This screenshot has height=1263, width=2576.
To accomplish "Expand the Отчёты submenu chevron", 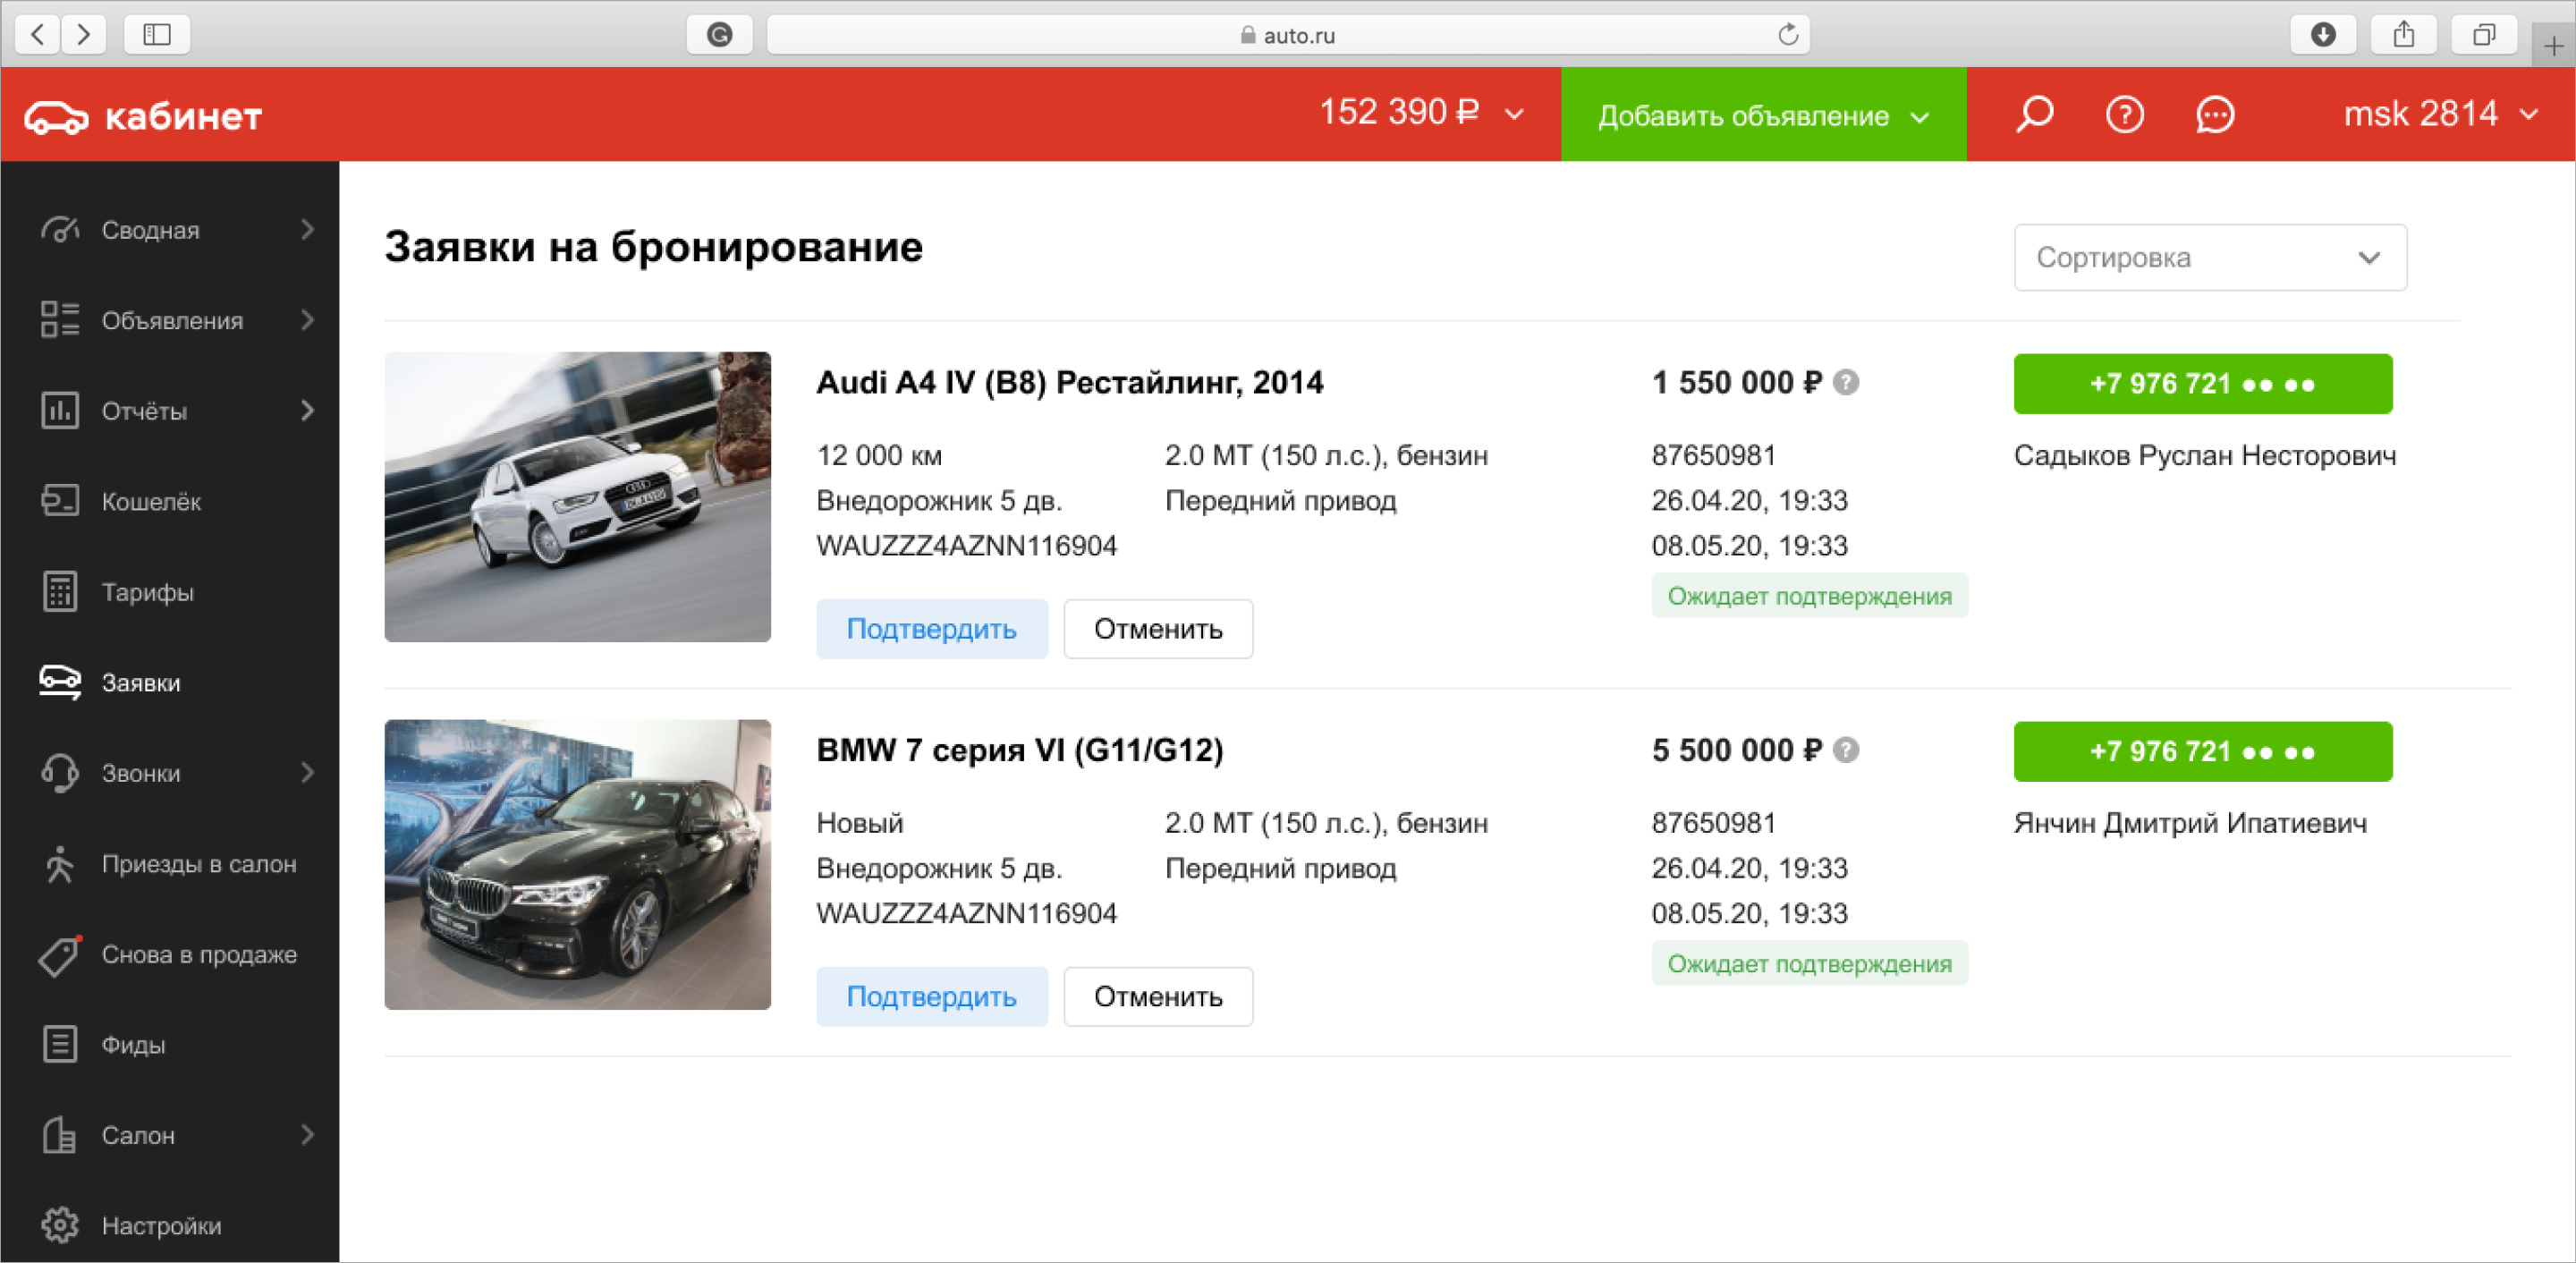I will [307, 411].
